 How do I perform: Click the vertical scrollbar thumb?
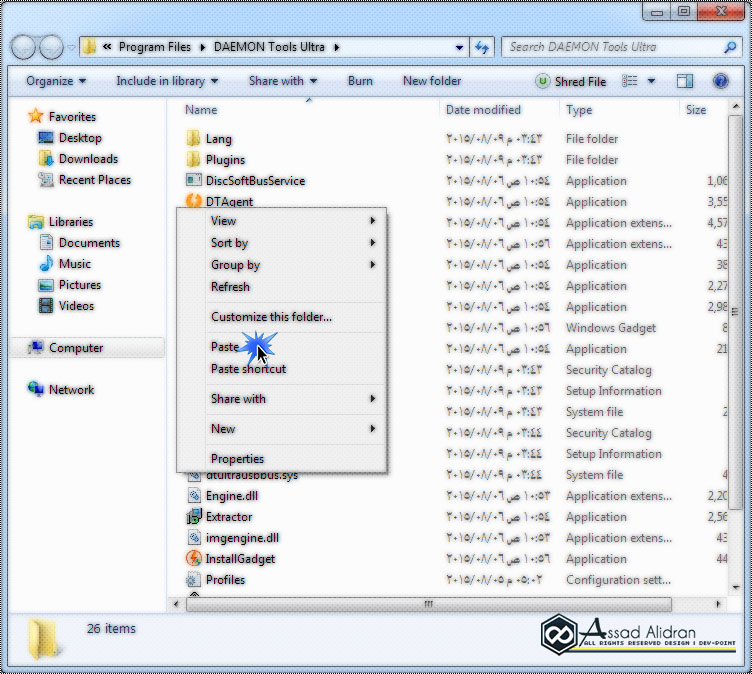(x=735, y=312)
